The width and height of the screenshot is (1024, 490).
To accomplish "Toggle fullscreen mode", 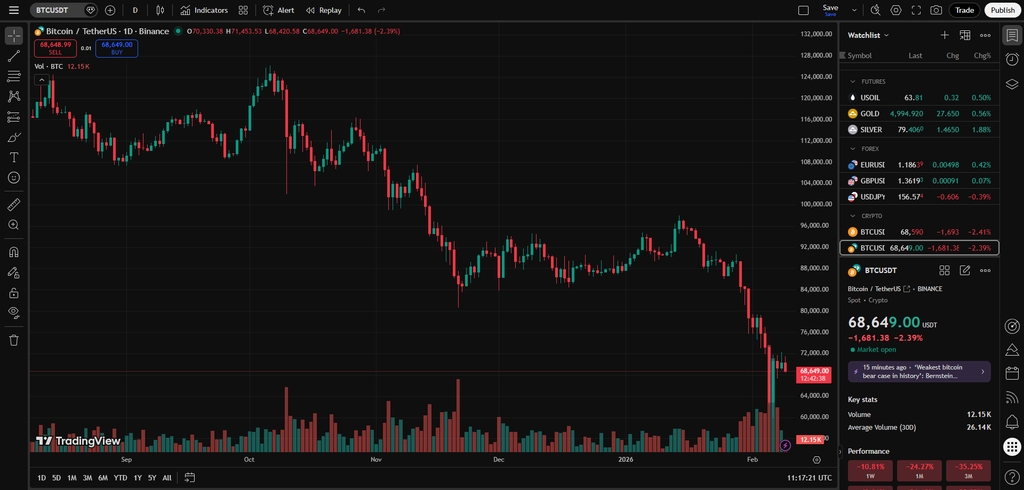I will click(x=916, y=10).
